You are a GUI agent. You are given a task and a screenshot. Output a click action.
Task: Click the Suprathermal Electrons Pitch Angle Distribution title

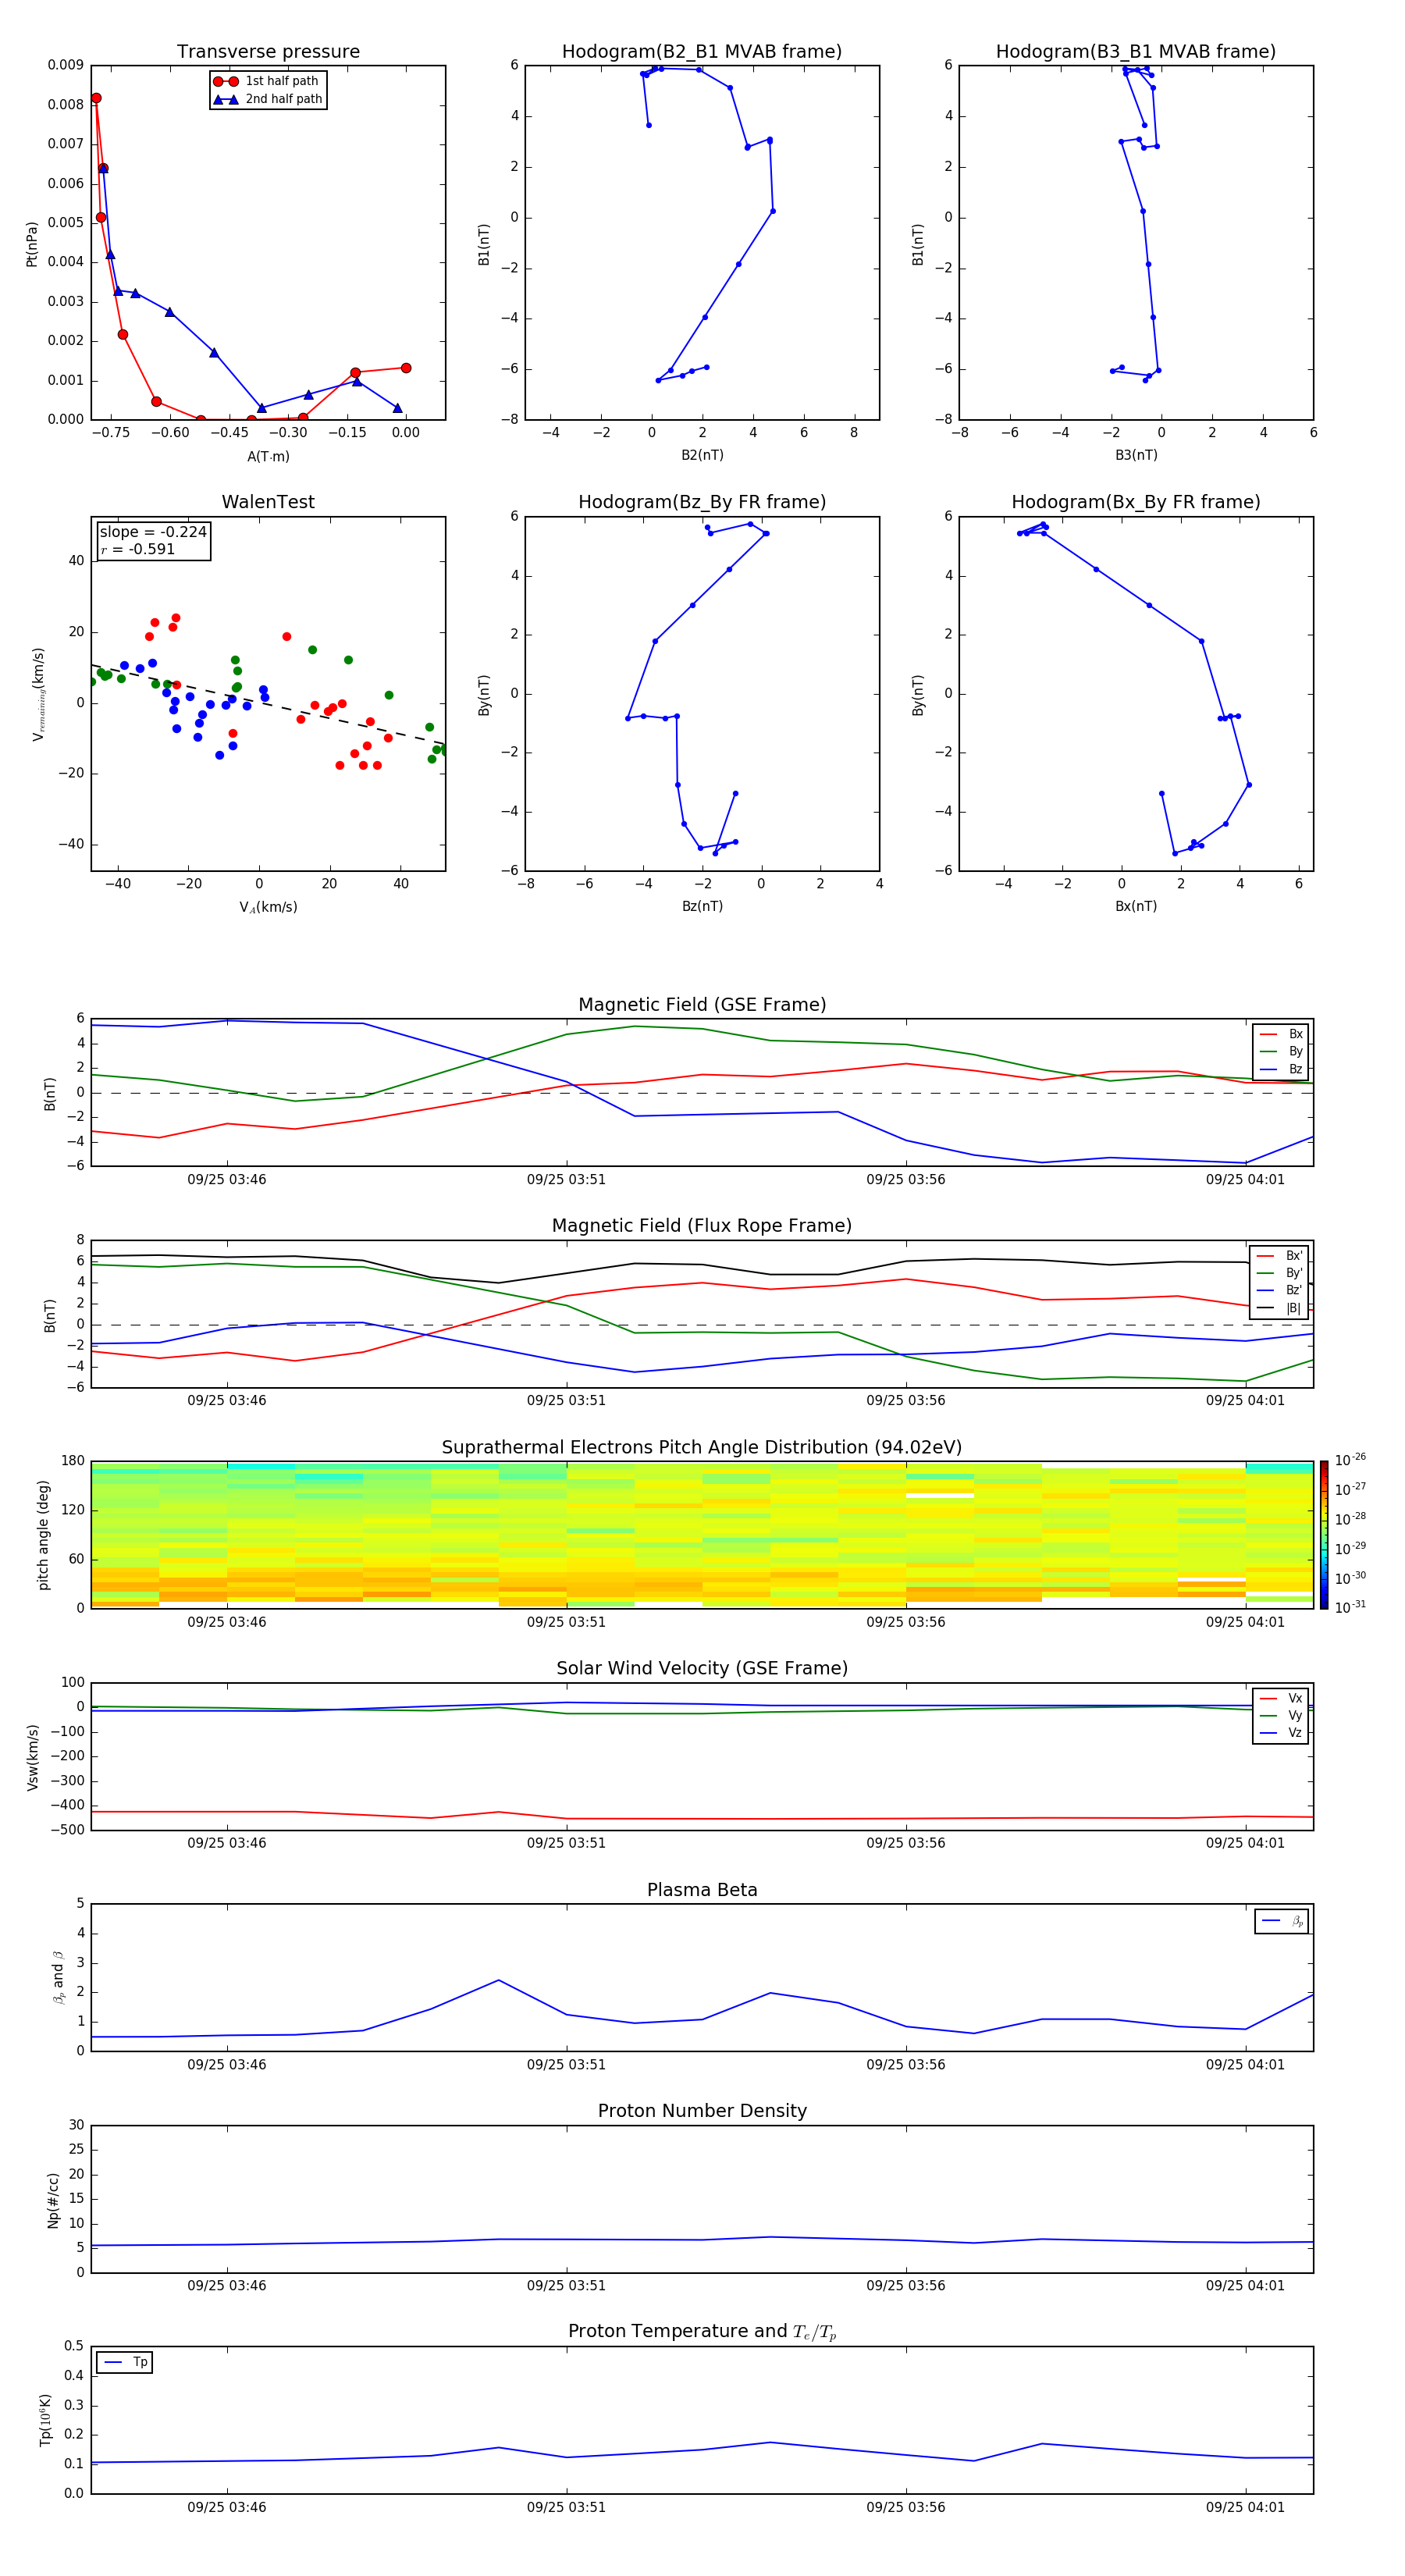coord(702,1447)
